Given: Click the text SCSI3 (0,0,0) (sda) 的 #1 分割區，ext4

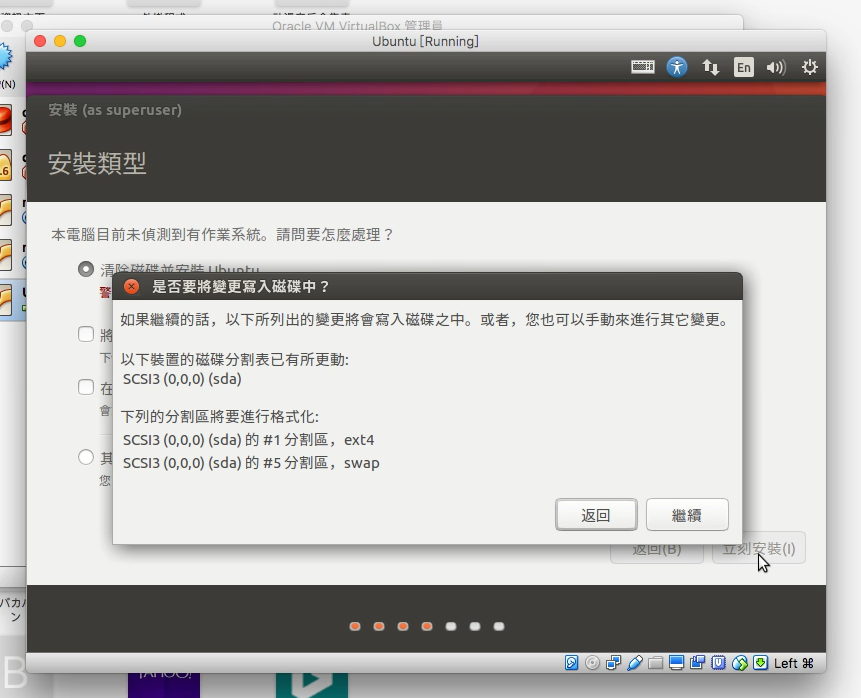Looking at the screenshot, I should (x=248, y=440).
